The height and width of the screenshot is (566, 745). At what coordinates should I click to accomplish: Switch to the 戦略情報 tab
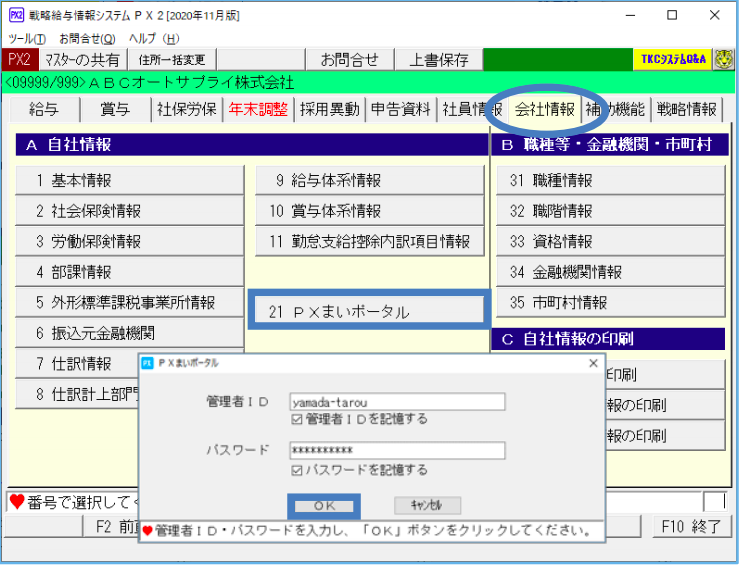(x=687, y=110)
